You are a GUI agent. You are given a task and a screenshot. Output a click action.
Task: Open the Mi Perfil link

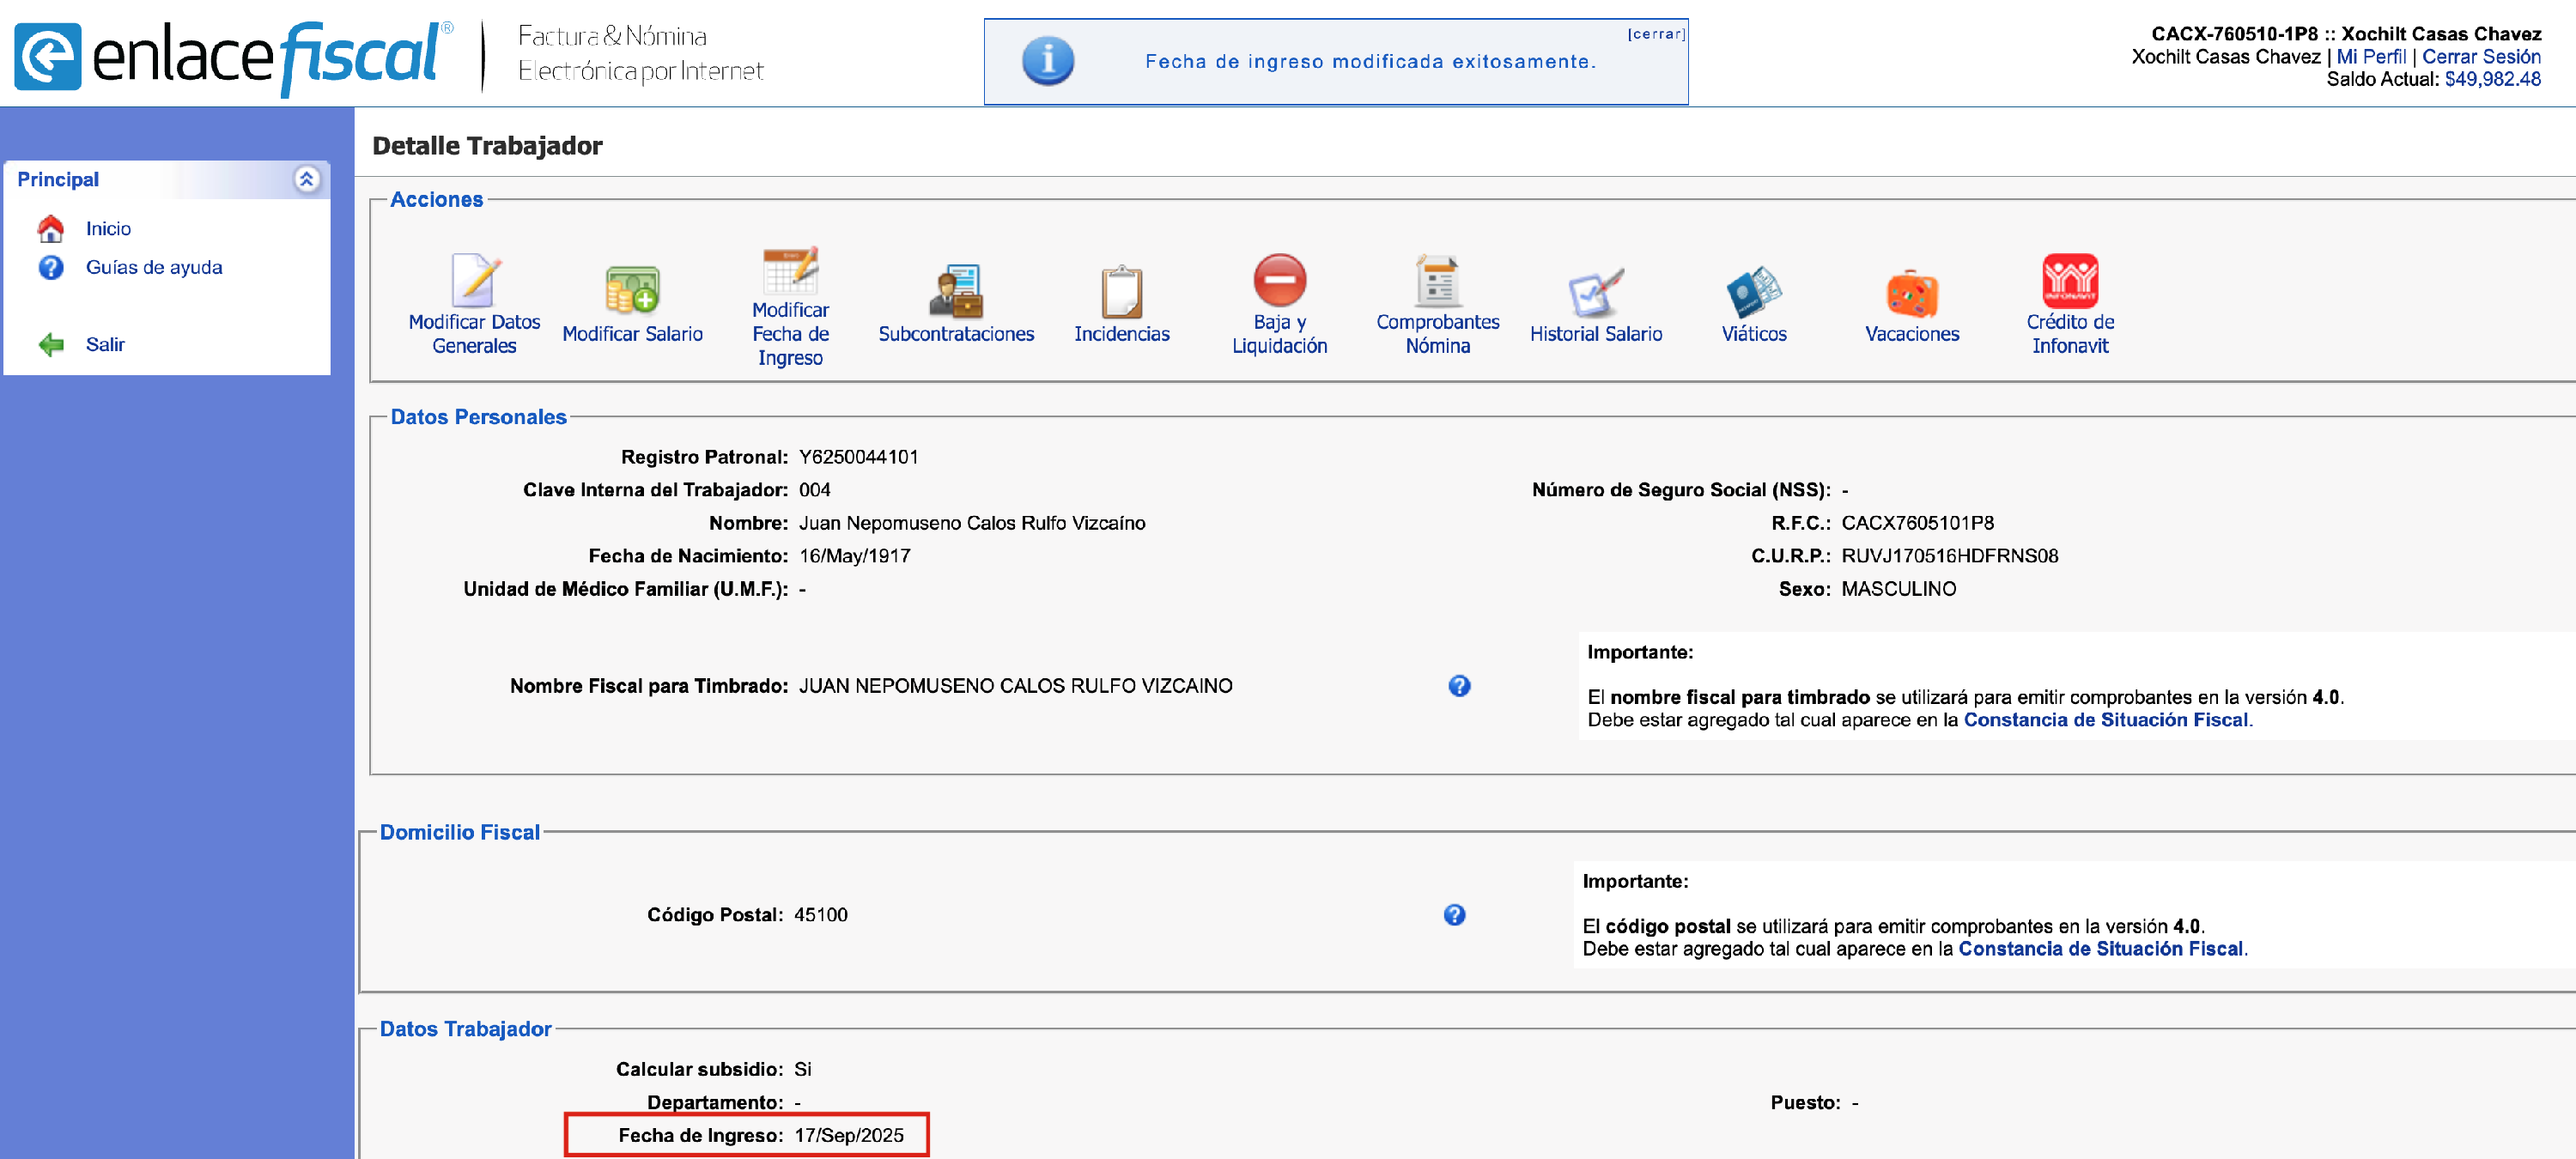[2370, 57]
